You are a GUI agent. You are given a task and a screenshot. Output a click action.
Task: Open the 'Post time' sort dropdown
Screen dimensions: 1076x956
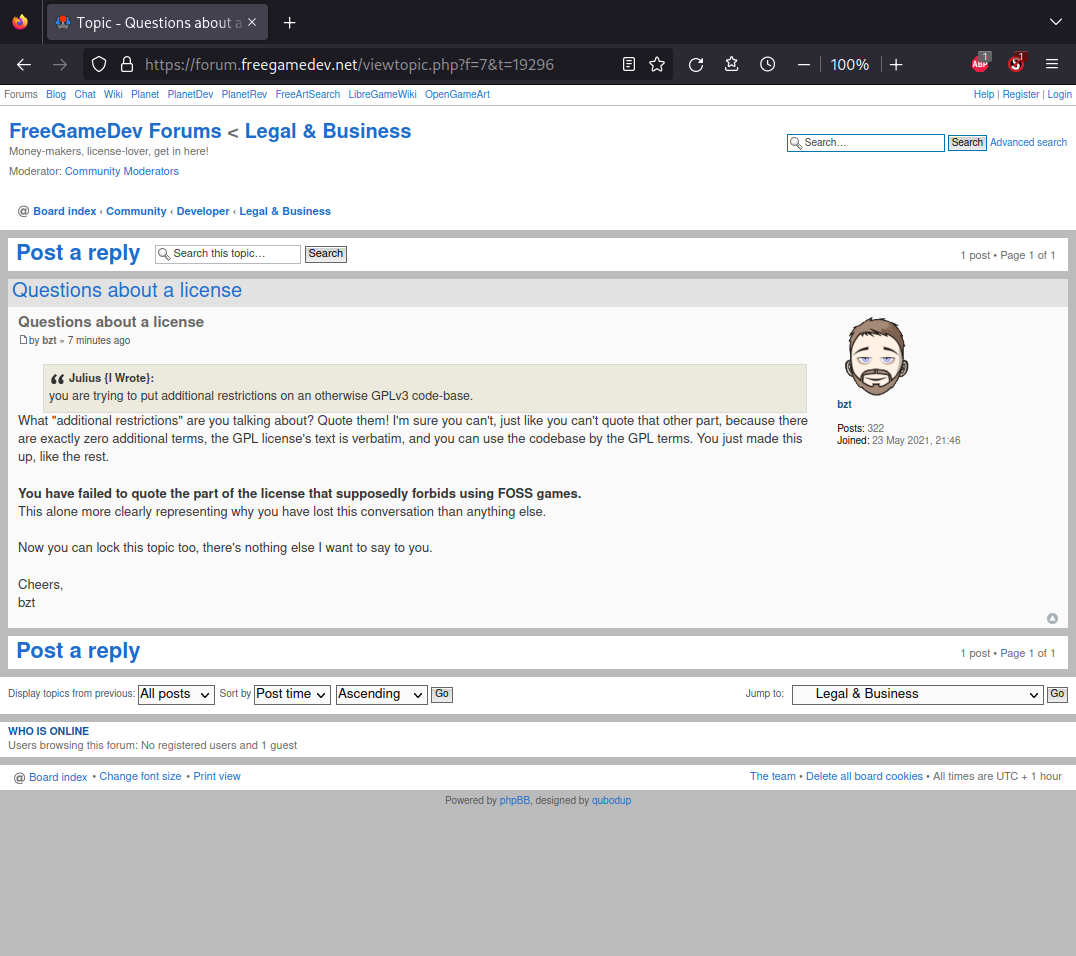tap(292, 694)
